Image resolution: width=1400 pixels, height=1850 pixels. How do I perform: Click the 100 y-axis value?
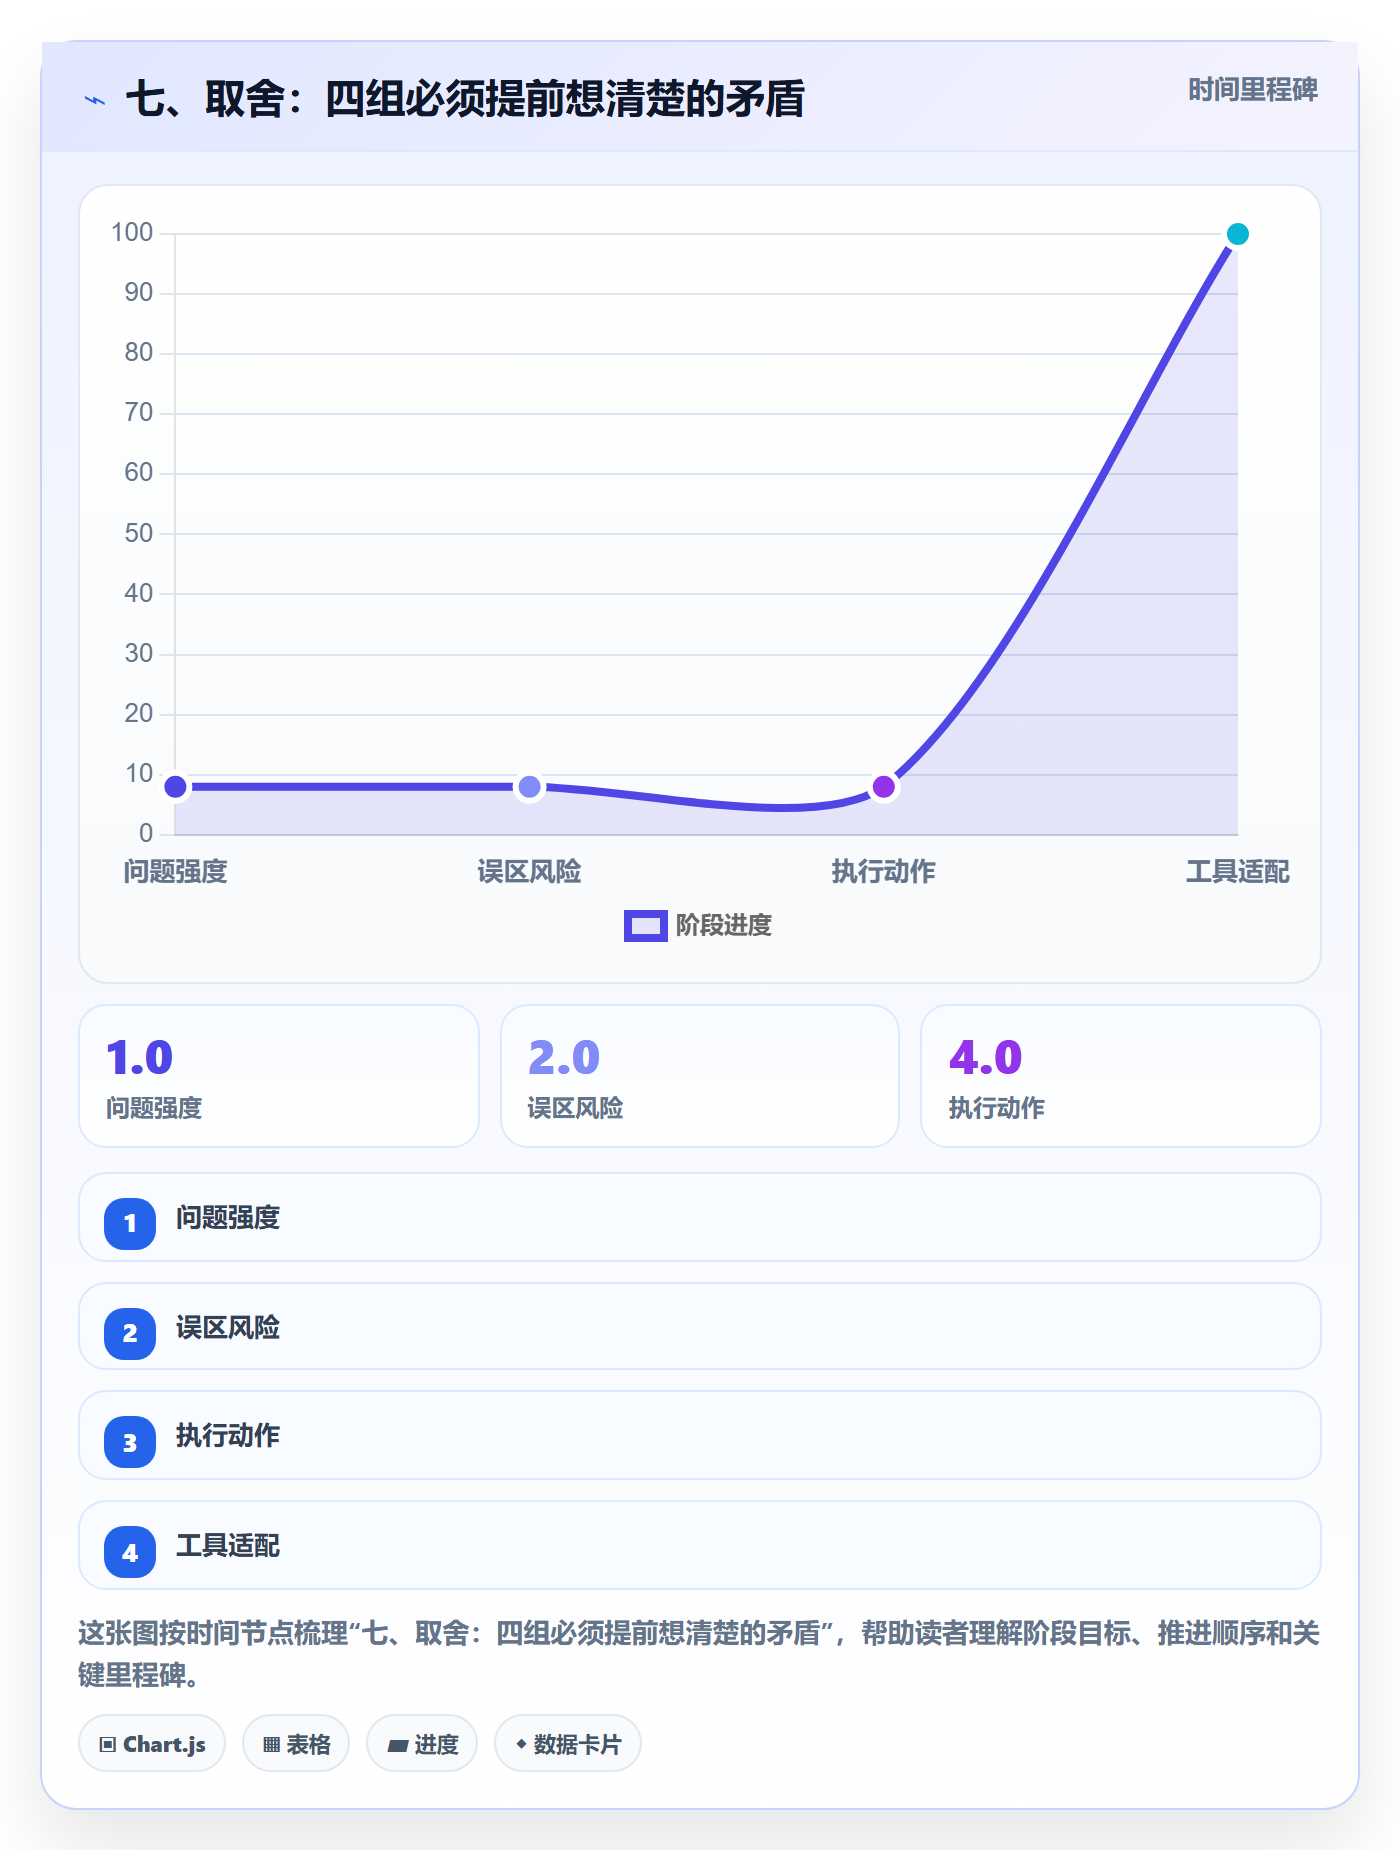(x=132, y=233)
